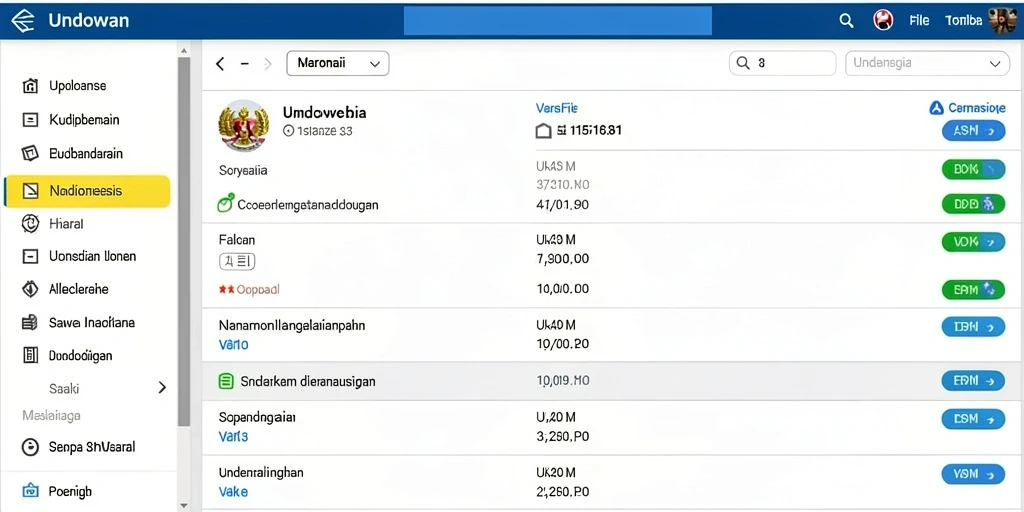Image resolution: width=1024 pixels, height=512 pixels.
Task: Click the blue bar in header
Action: 558,21
